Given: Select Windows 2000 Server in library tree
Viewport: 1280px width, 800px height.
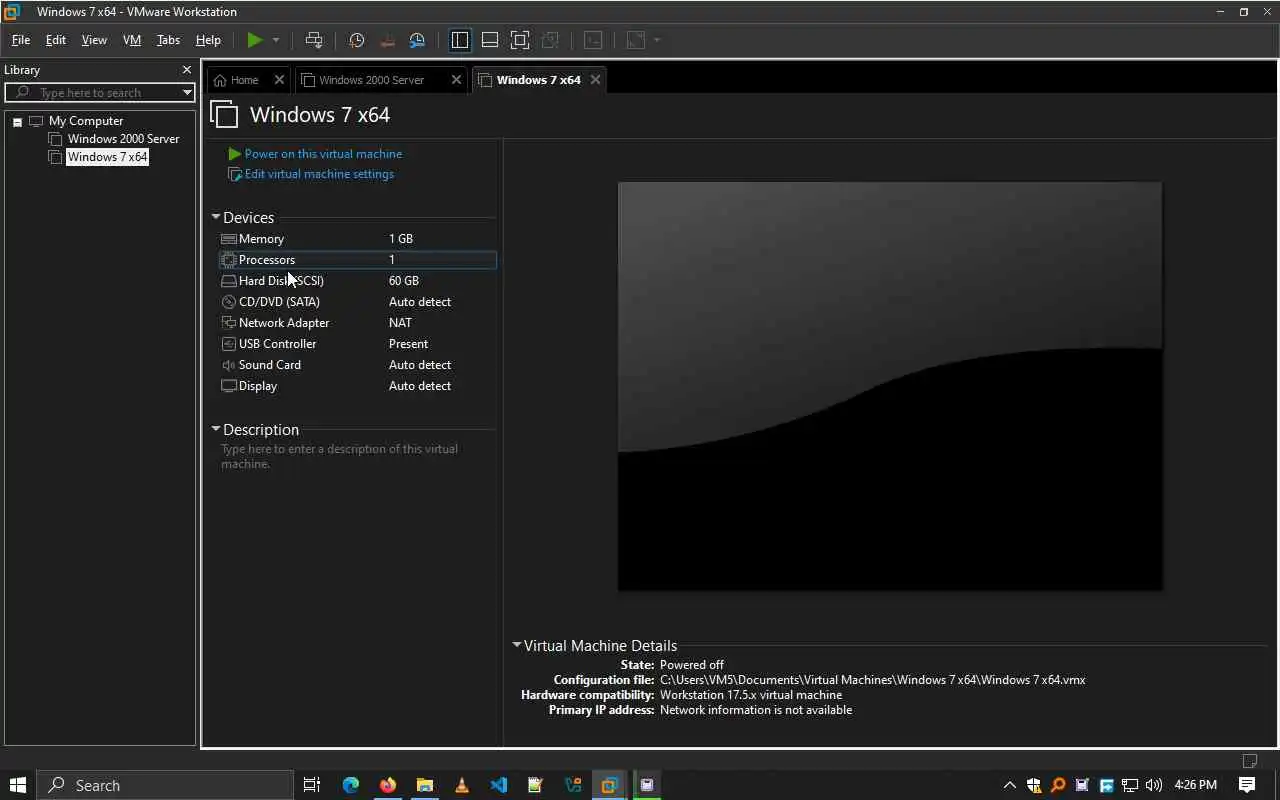Looking at the screenshot, I should pos(123,139).
